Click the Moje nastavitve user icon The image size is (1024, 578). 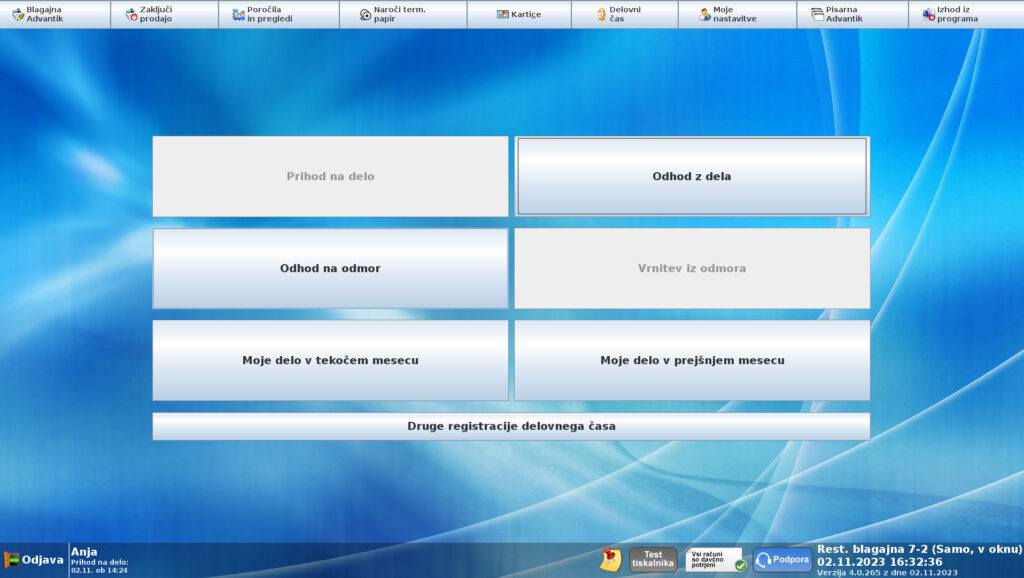[704, 14]
